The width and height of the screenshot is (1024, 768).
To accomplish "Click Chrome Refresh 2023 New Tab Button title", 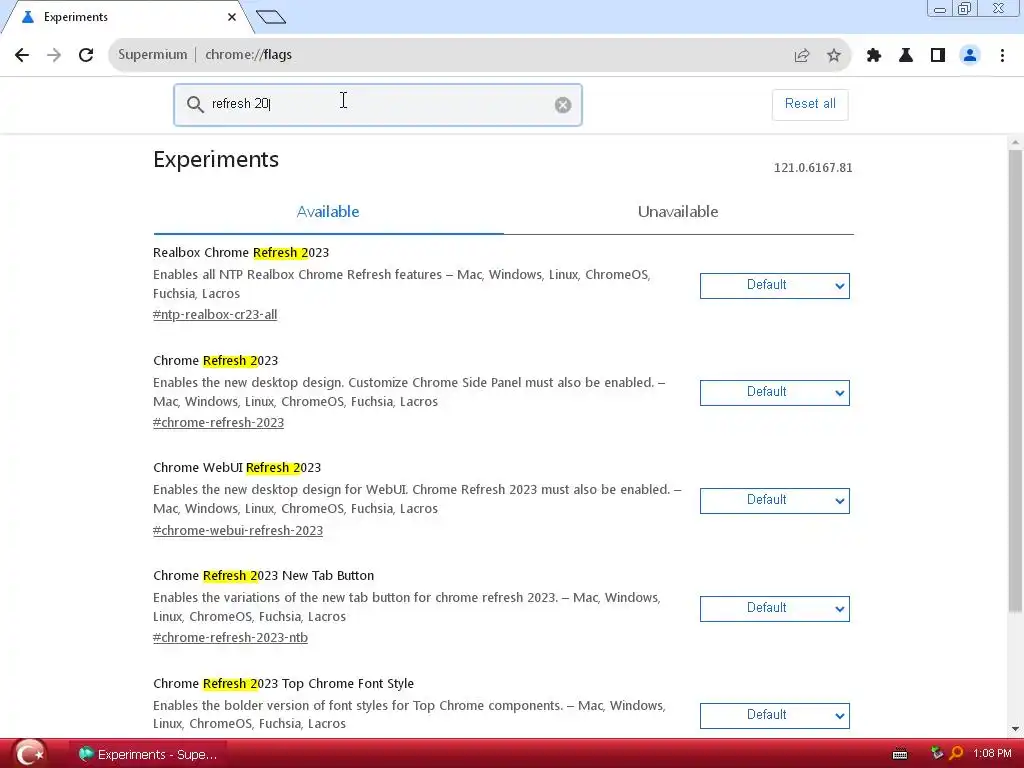I will (263, 575).
